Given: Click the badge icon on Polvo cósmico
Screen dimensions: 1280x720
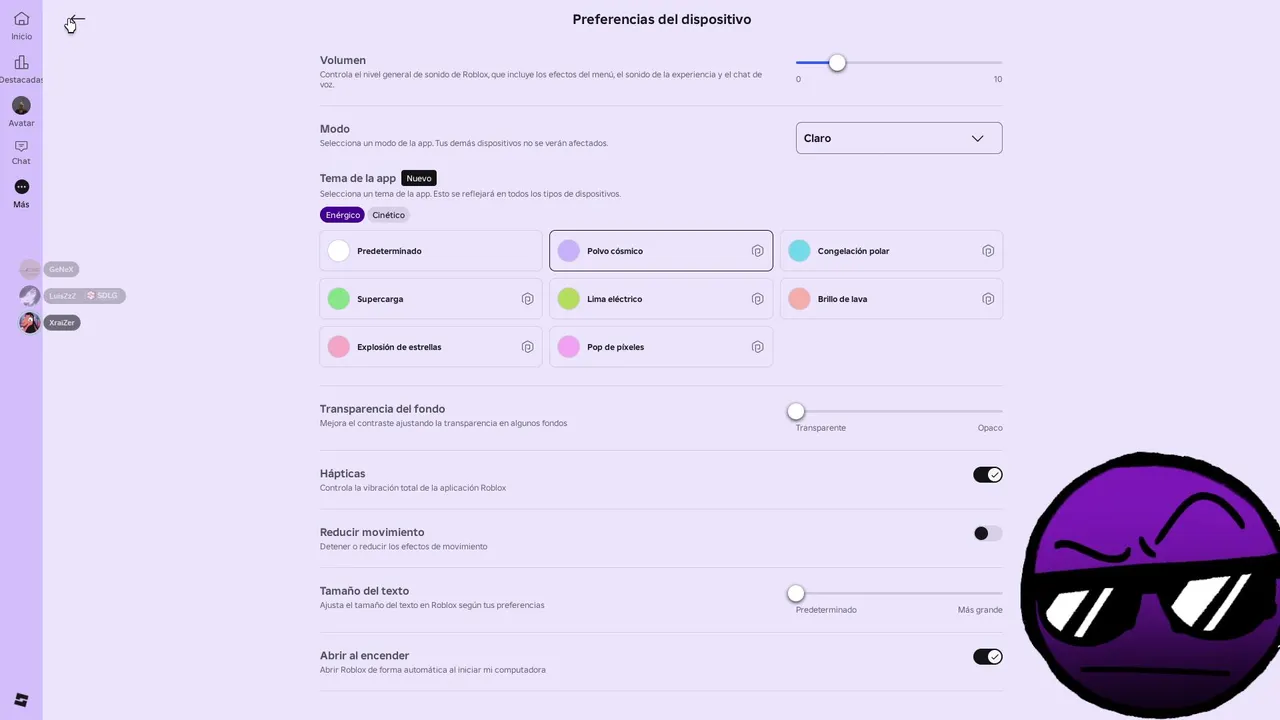Looking at the screenshot, I should (757, 251).
